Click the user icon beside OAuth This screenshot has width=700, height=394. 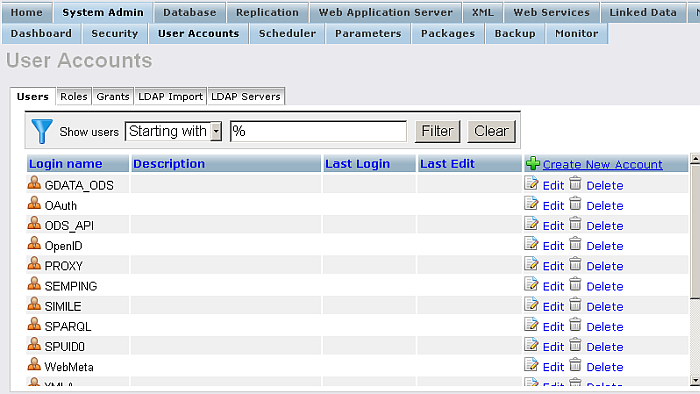tap(34, 203)
